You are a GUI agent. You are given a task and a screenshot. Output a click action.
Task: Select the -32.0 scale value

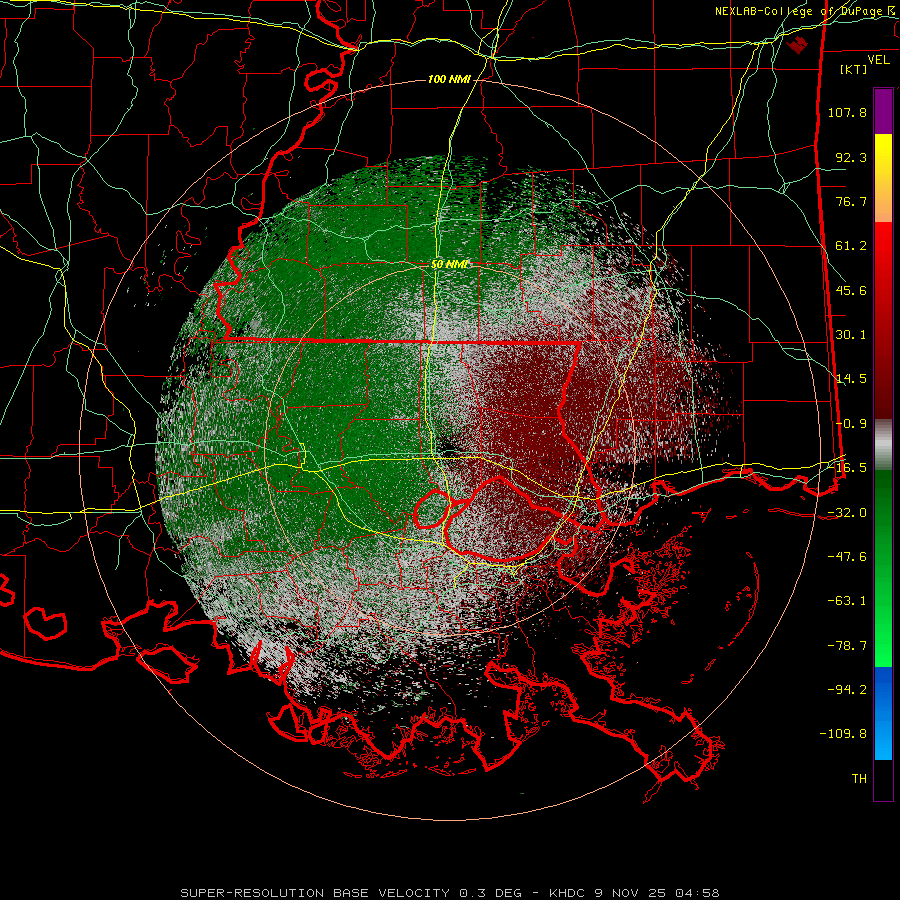point(847,513)
